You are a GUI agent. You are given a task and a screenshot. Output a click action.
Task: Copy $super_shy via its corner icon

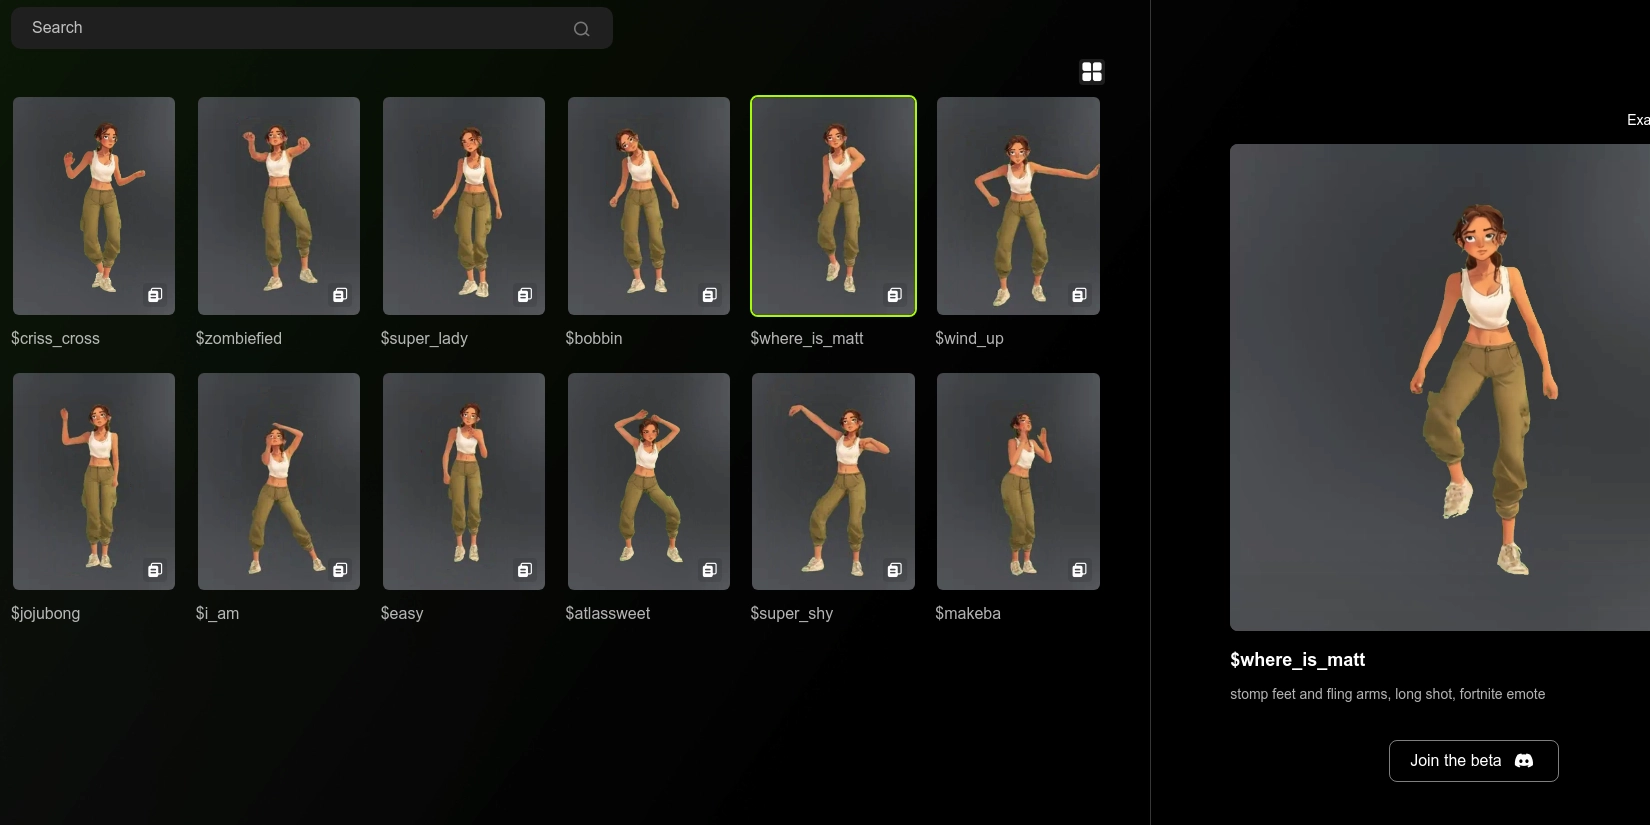coord(895,570)
